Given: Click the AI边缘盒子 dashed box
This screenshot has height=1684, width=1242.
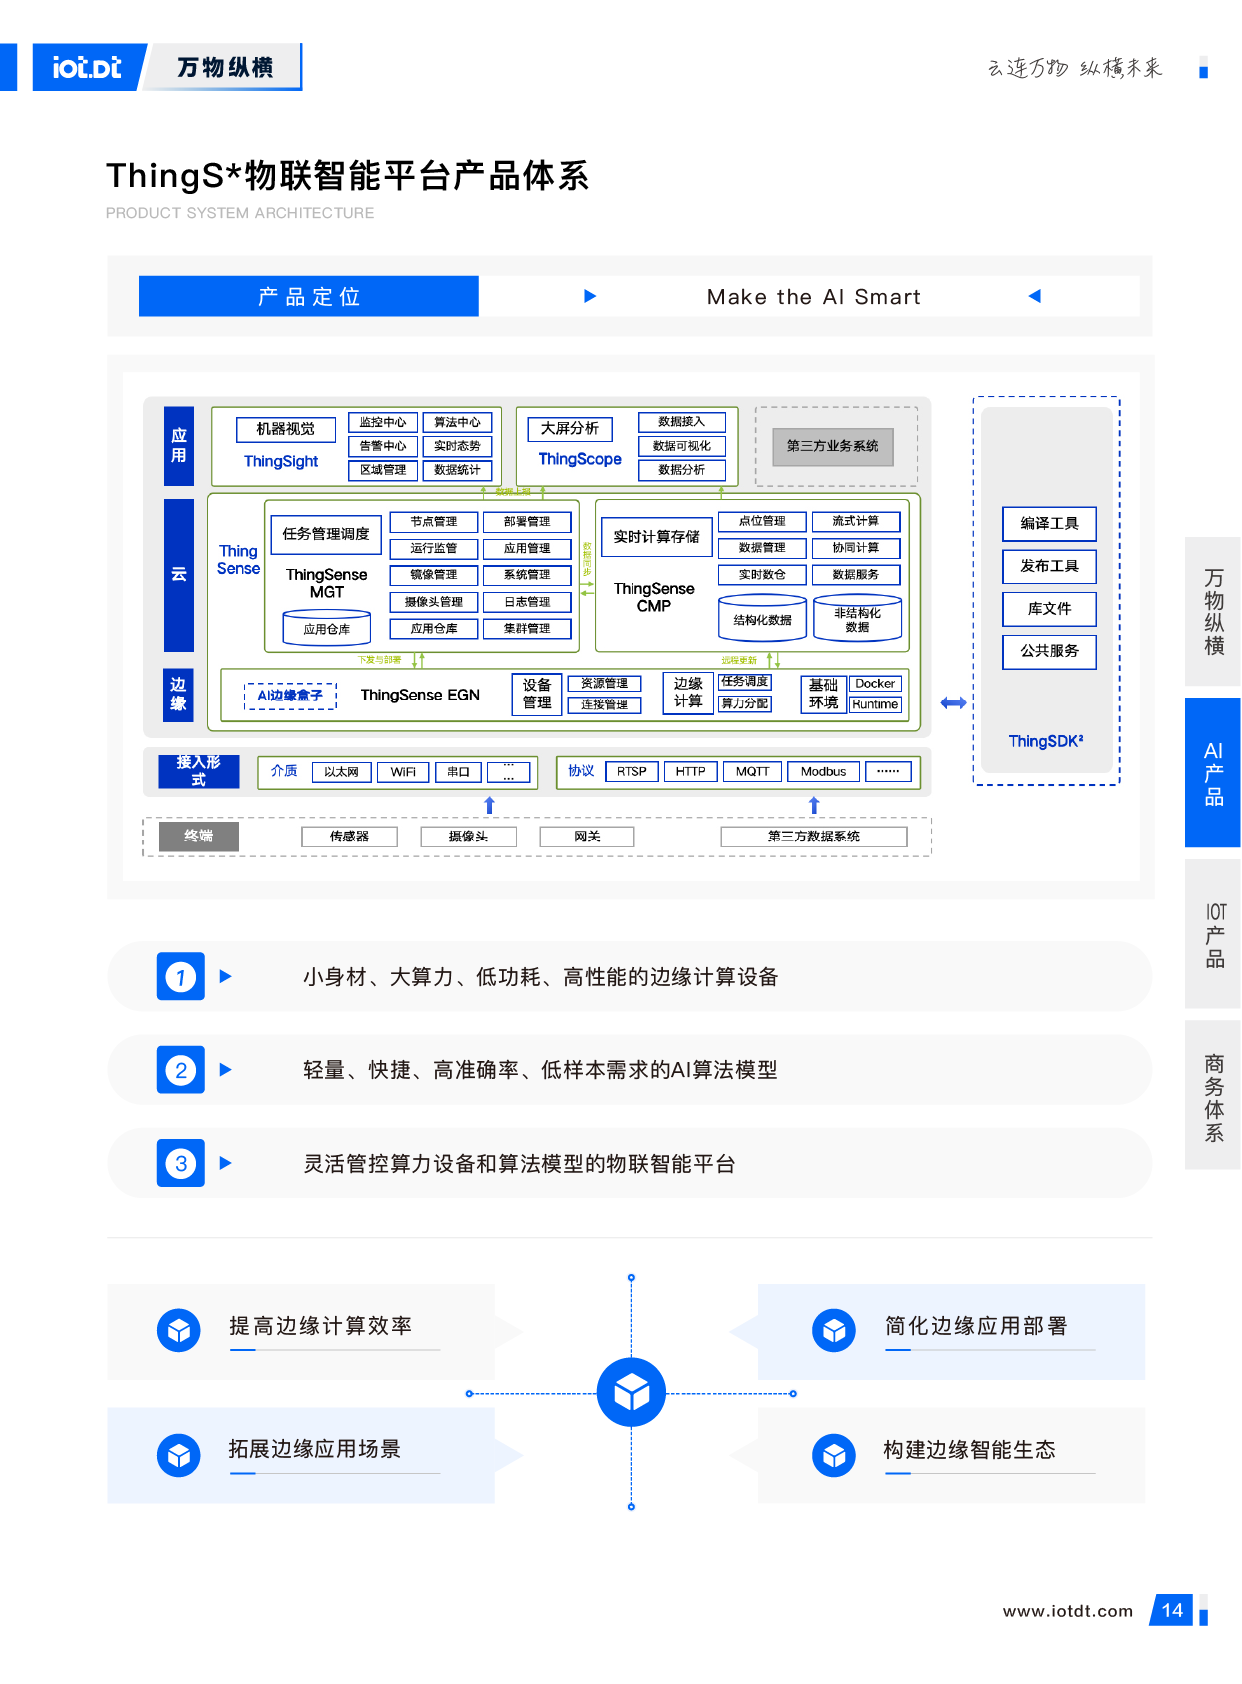Looking at the screenshot, I should point(290,696).
